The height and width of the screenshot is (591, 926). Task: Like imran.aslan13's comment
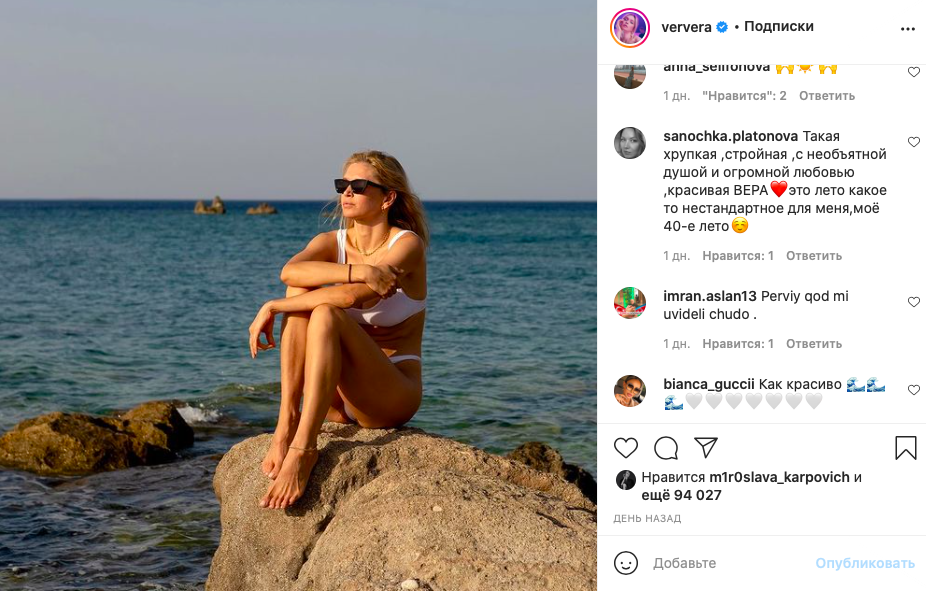(913, 302)
